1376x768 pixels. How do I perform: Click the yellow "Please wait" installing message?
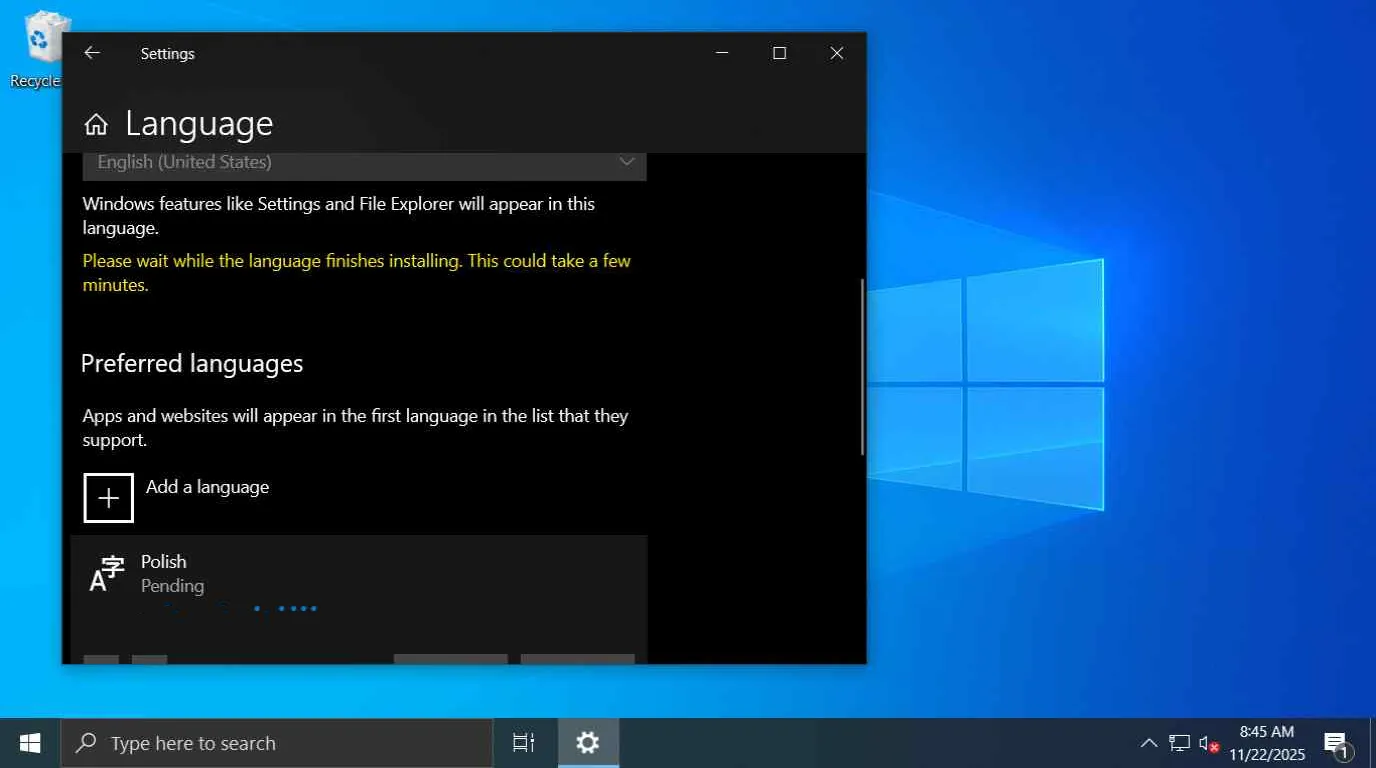357,273
